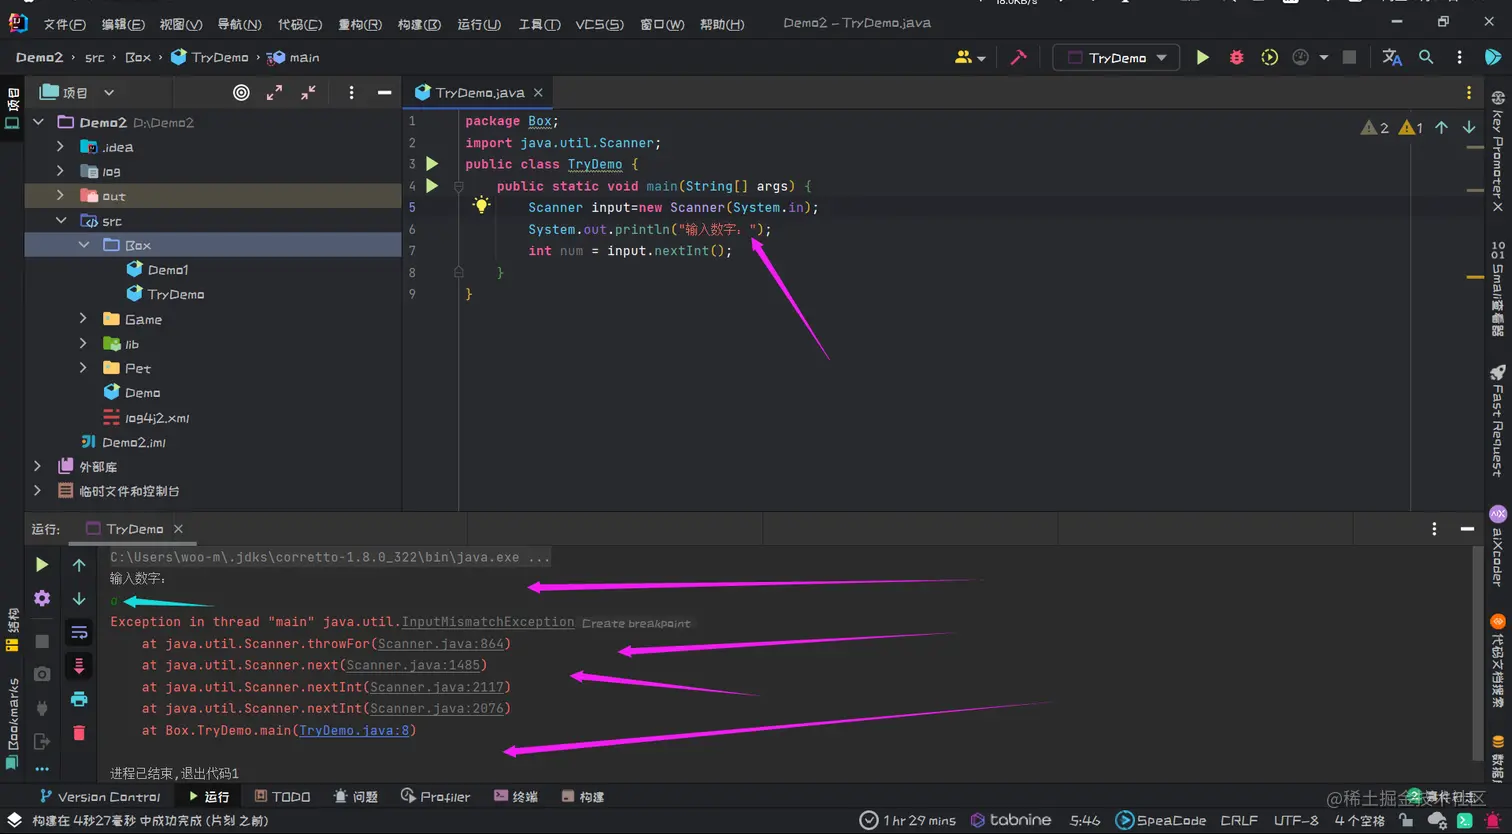Collapse the src folder
The image size is (1512, 834).
[61, 220]
